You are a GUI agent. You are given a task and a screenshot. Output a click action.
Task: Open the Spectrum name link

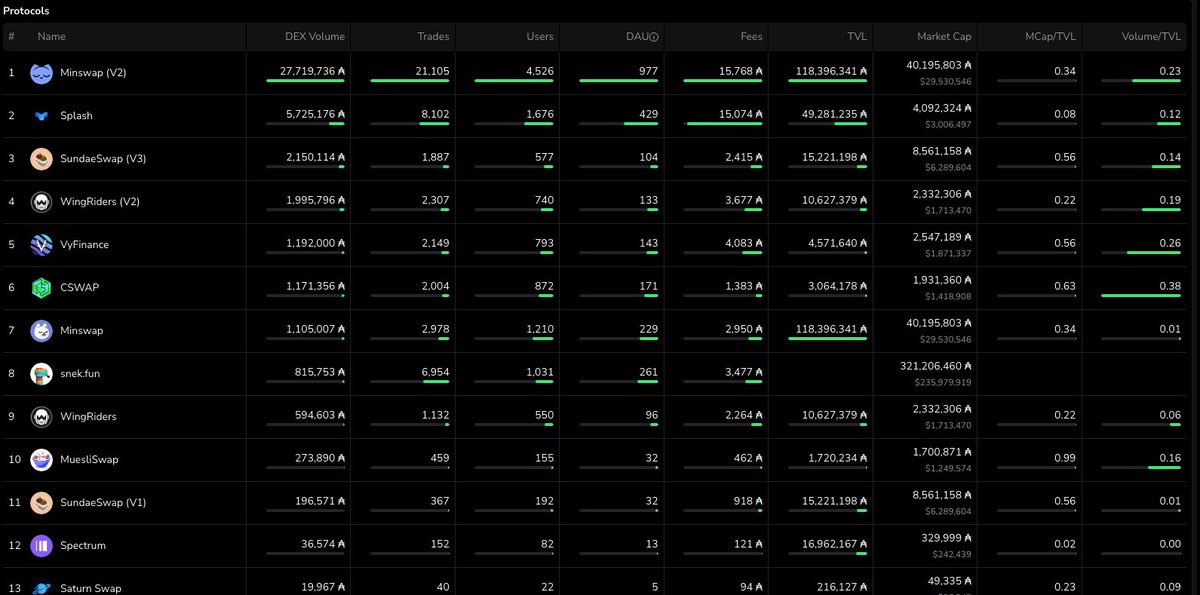83,546
